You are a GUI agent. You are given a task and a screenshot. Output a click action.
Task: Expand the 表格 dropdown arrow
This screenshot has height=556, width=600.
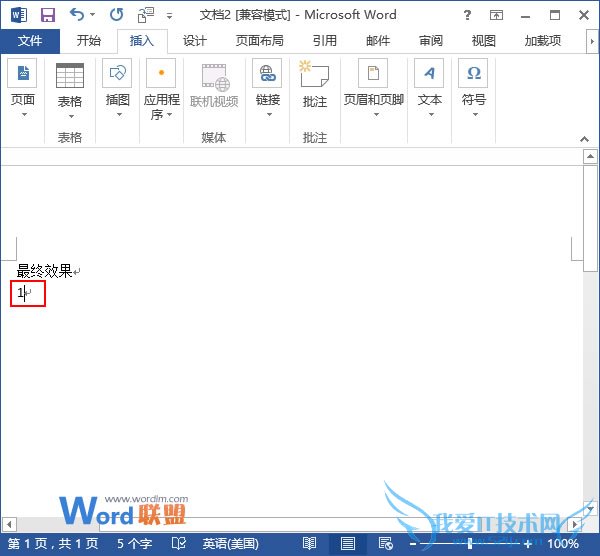point(71,116)
